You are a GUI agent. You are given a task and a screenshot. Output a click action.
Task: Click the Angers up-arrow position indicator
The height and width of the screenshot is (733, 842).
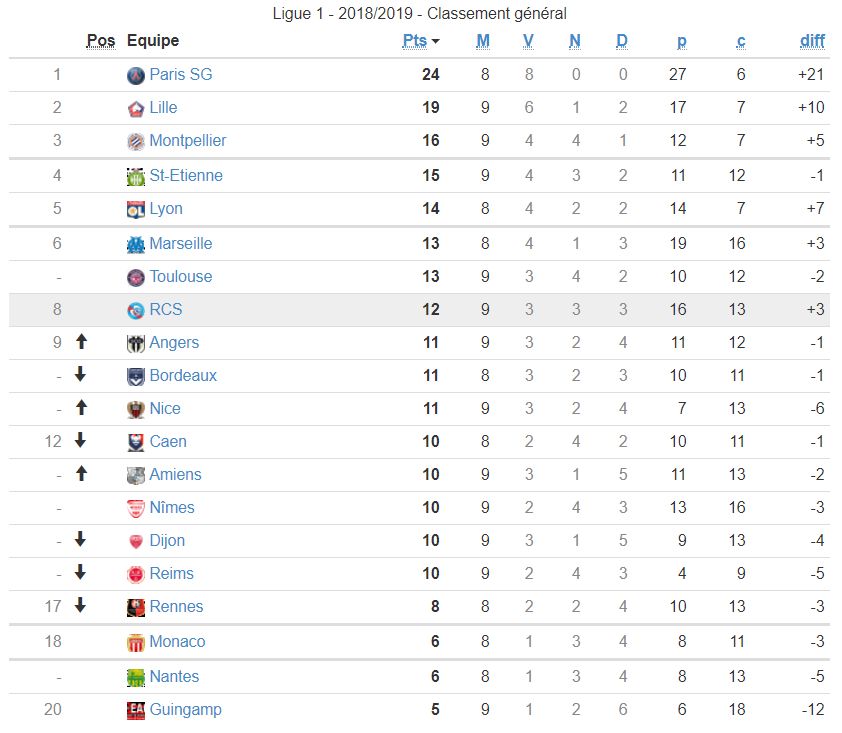pos(81,342)
